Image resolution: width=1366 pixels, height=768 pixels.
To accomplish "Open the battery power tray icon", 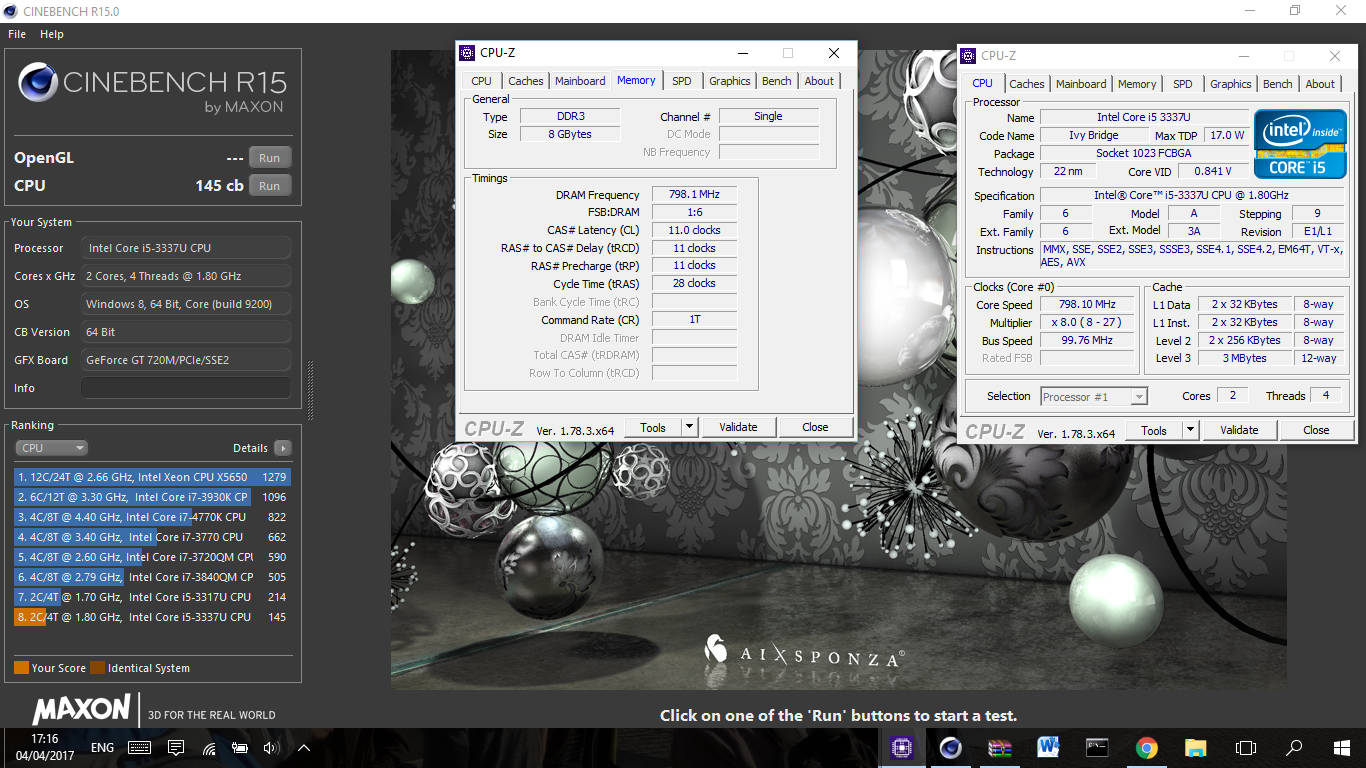I will point(240,747).
